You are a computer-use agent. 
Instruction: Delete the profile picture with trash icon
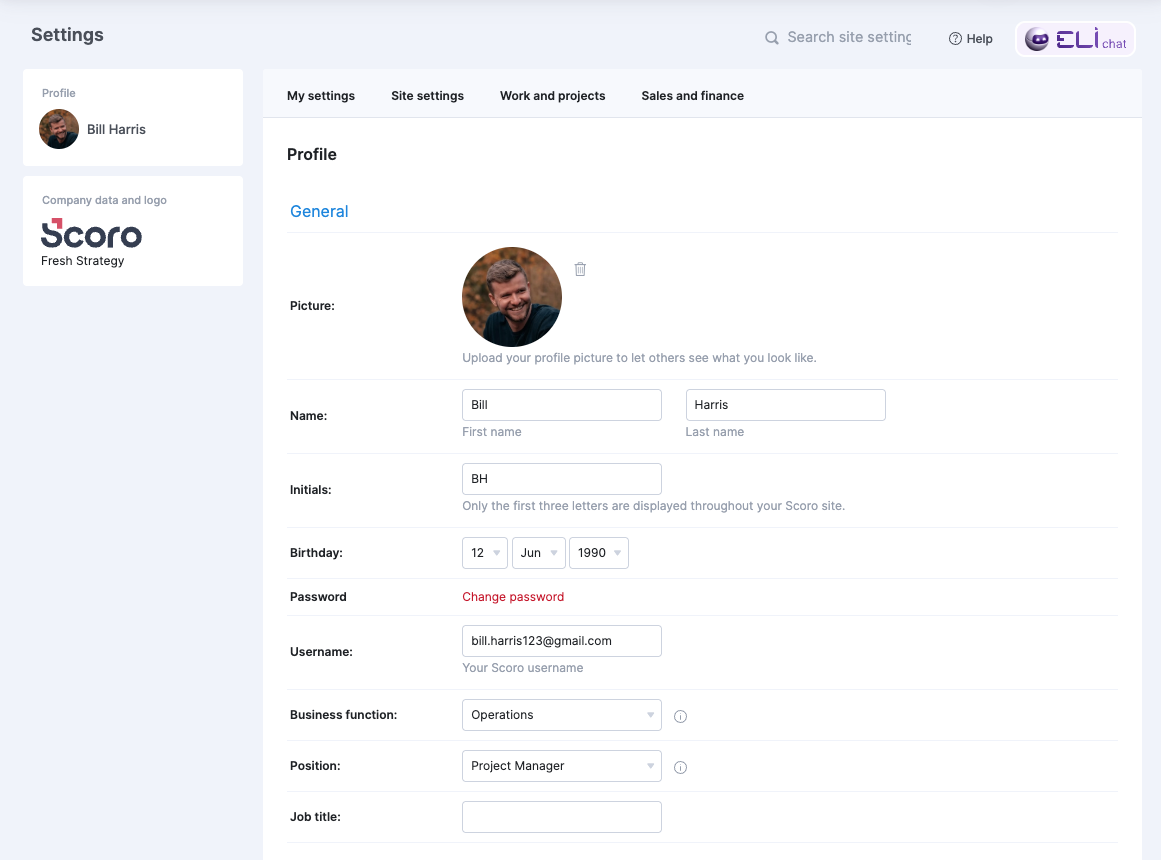580,269
